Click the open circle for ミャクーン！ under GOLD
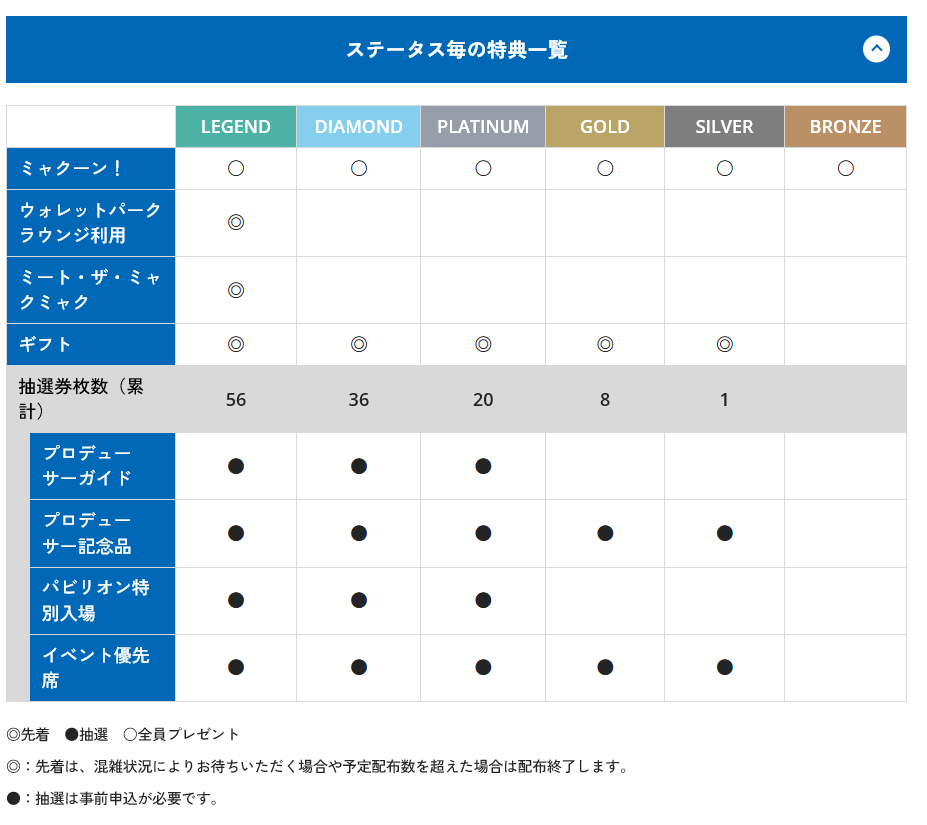The height and width of the screenshot is (825, 927). point(605,169)
